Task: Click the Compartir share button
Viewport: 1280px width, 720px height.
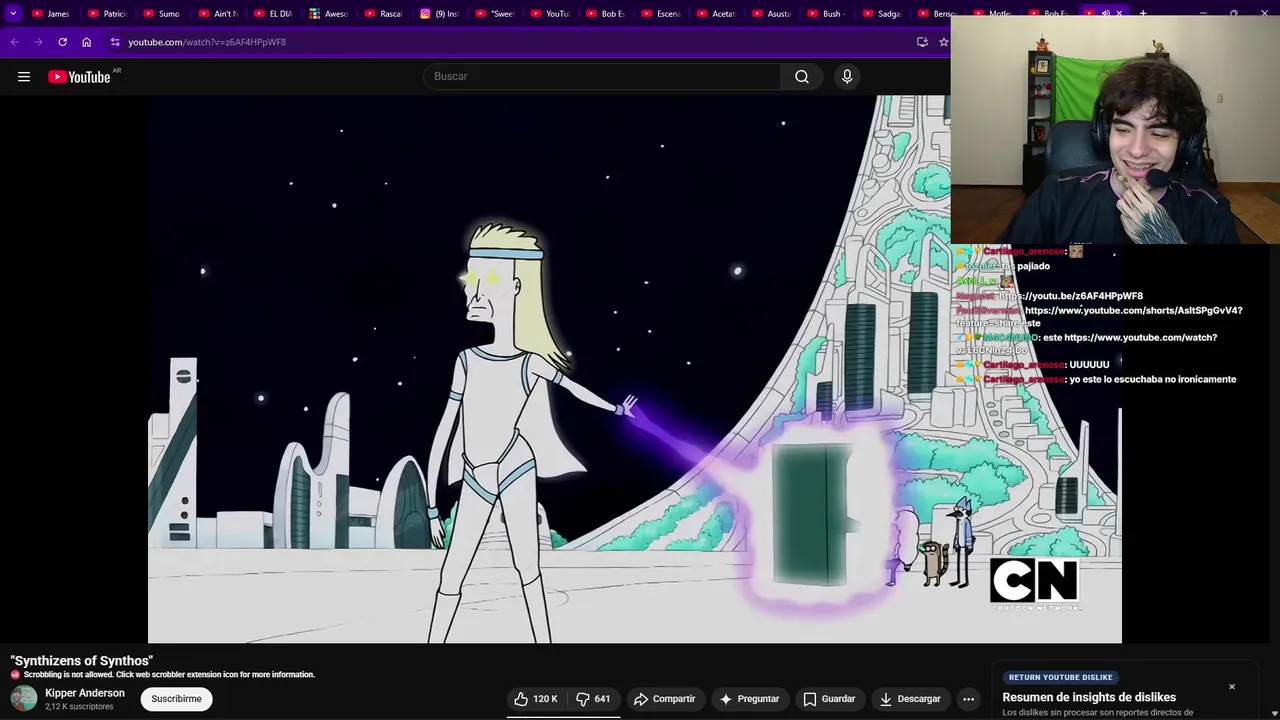Action: pos(664,699)
